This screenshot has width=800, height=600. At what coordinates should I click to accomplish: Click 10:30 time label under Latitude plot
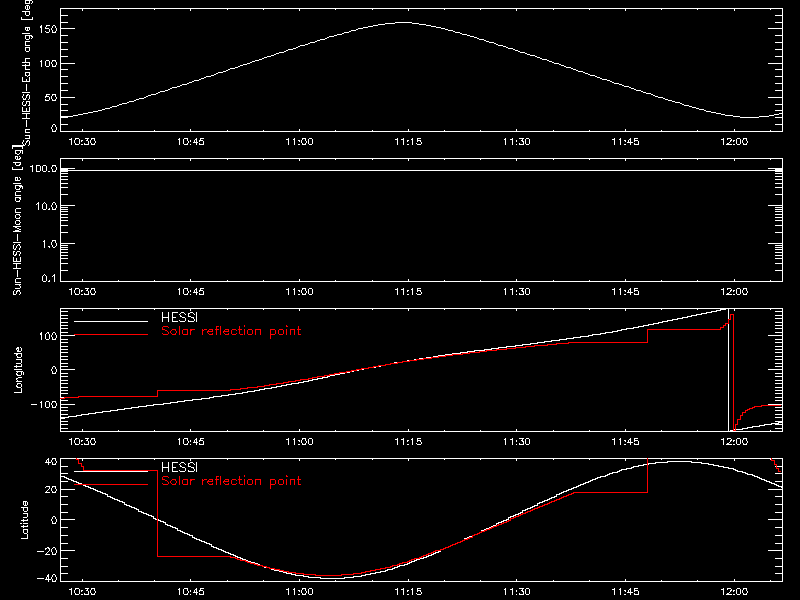coord(82,592)
